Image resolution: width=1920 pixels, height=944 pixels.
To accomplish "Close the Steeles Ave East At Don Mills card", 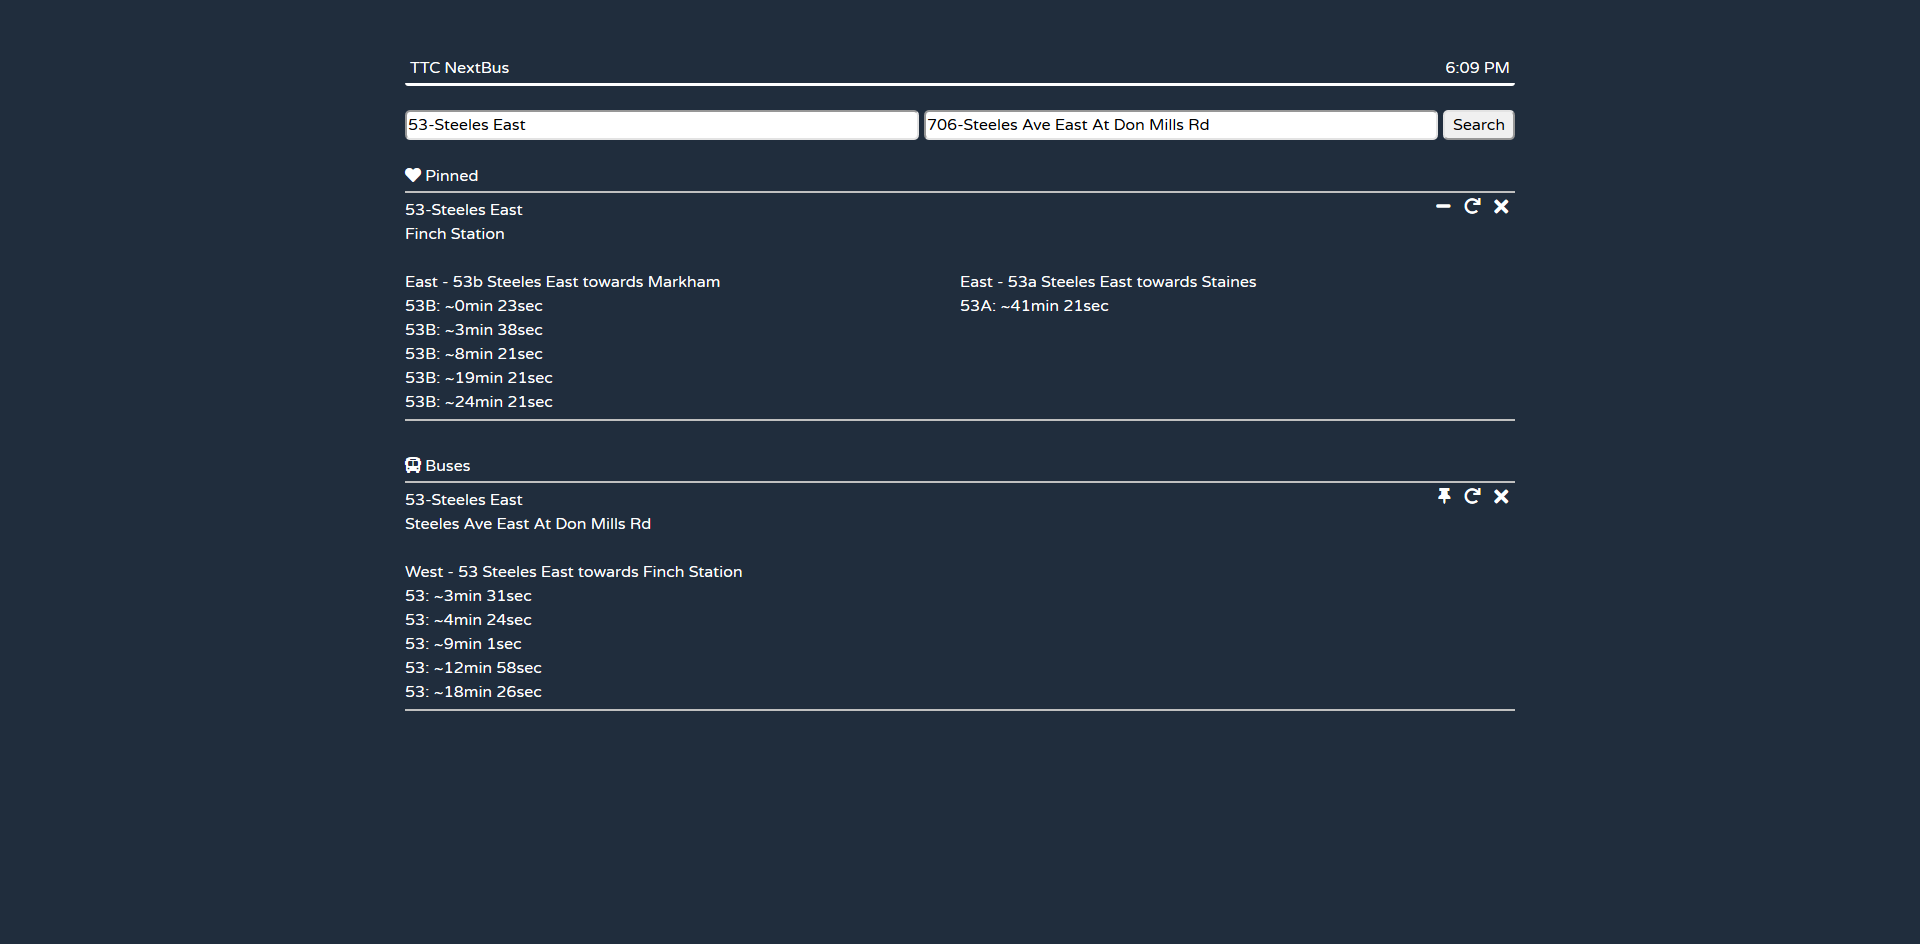I will coord(1501,496).
